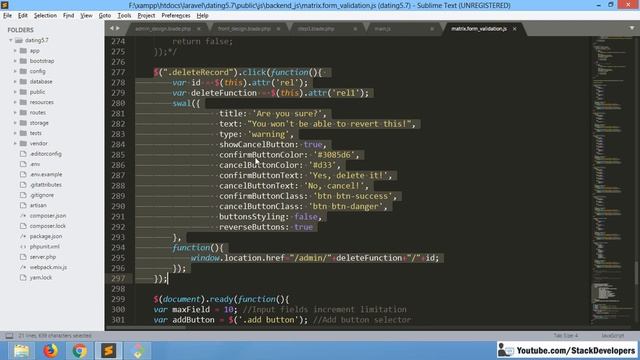This screenshot has height=360, width=640.
Task: Click the status bar panel switcher icon
Action: click(x=9, y=336)
